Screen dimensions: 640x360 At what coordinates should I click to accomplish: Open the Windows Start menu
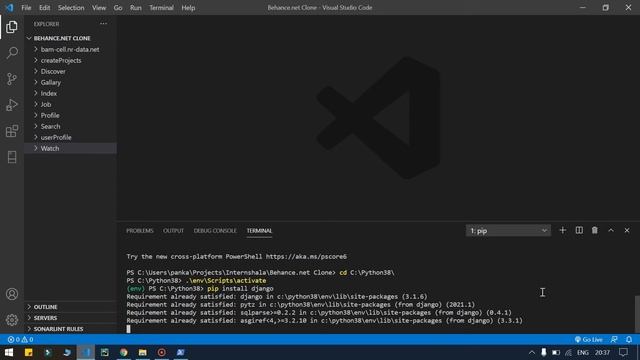pyautogui.click(x=9, y=352)
